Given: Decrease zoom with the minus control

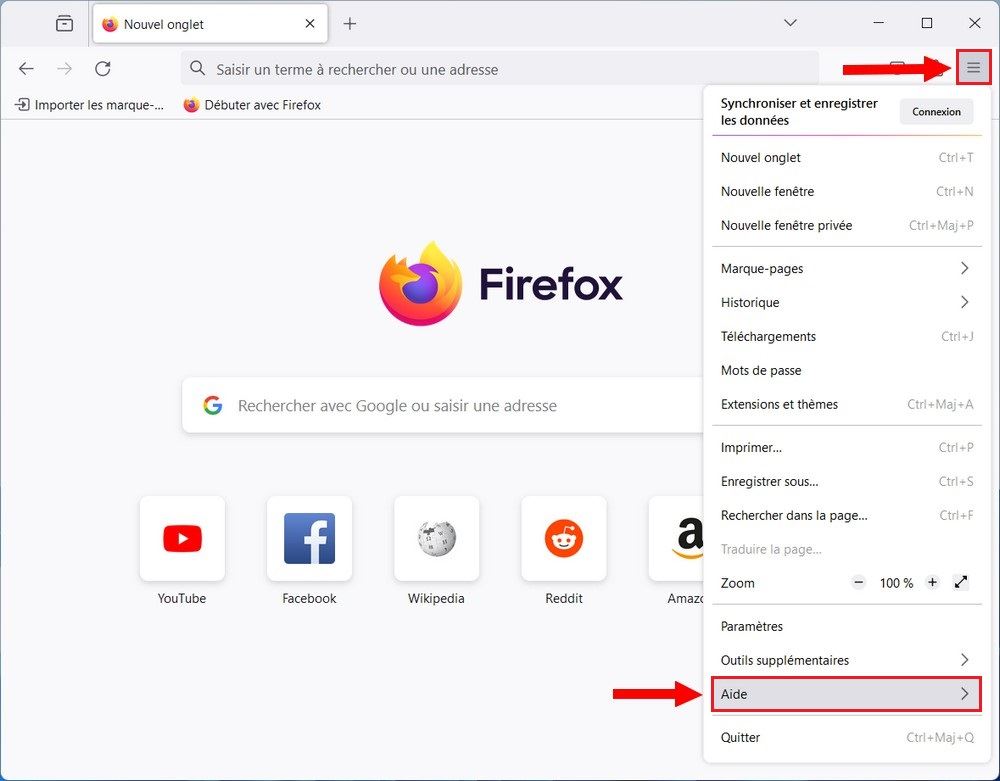Looking at the screenshot, I should click(x=858, y=583).
